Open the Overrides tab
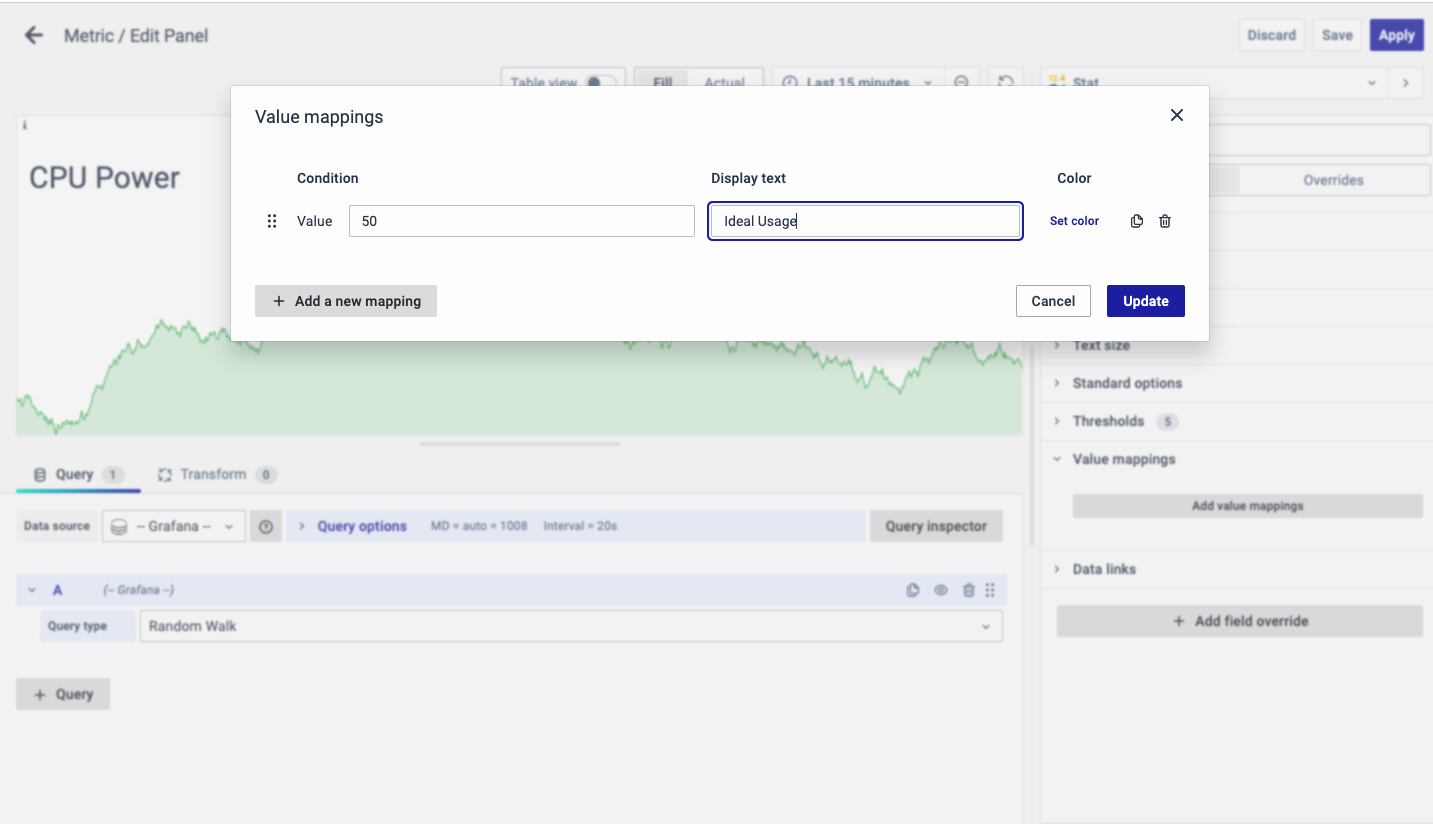Screen dimensions: 1433x824 point(1332,180)
